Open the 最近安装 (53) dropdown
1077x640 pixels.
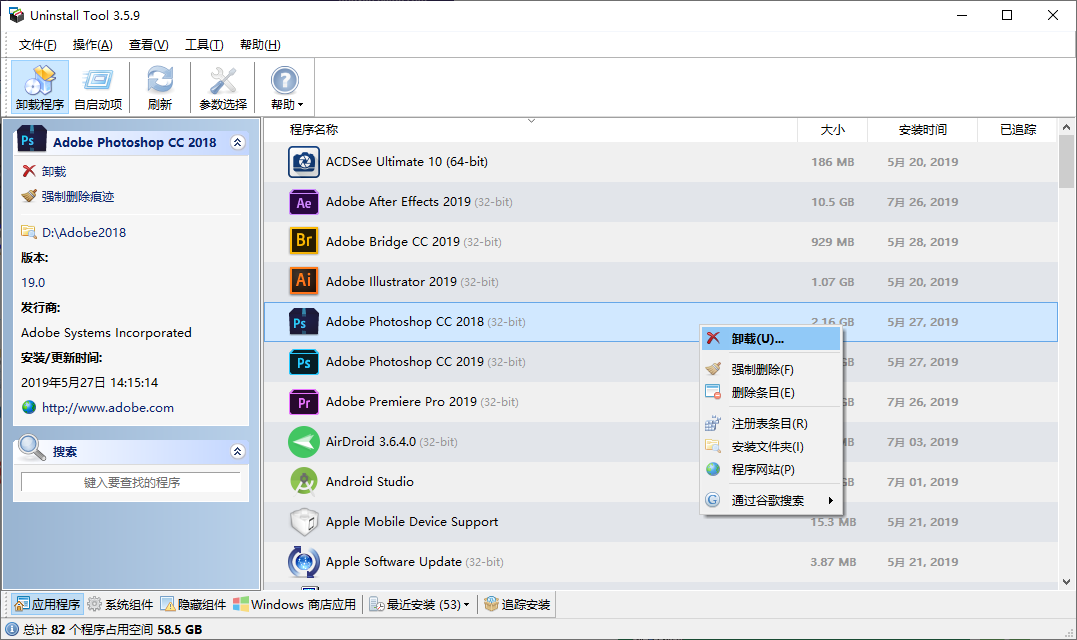420,604
